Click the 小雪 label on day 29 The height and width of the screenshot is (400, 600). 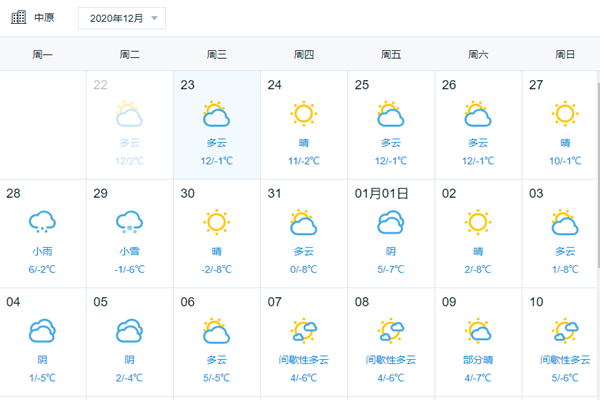pyautogui.click(x=129, y=251)
